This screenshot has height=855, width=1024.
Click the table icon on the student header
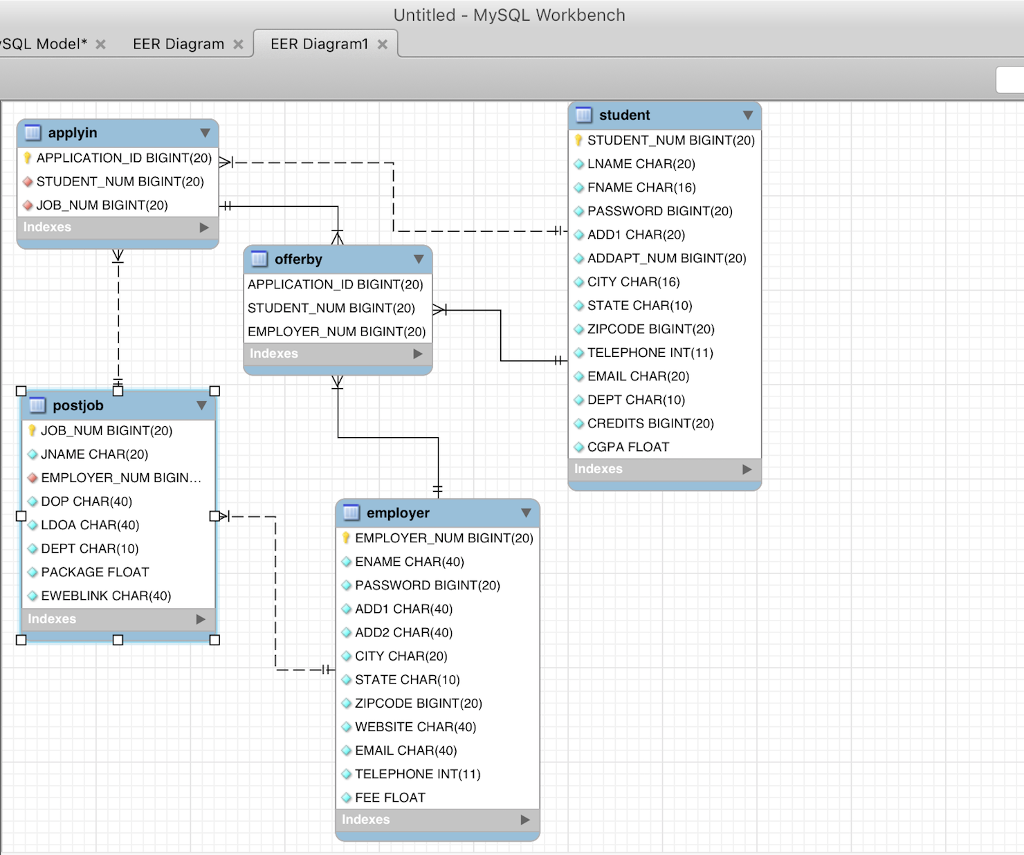583,115
